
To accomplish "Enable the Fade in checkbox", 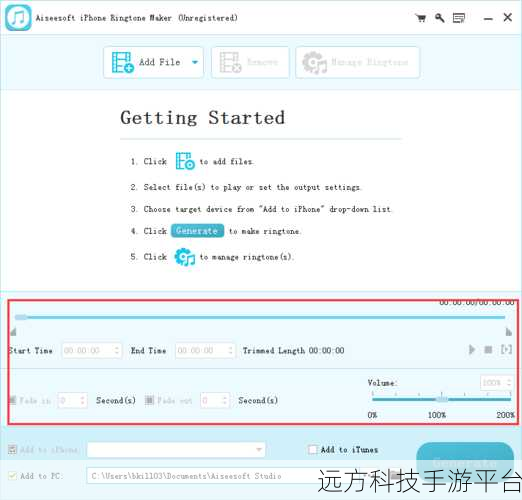I will (x=13, y=400).
